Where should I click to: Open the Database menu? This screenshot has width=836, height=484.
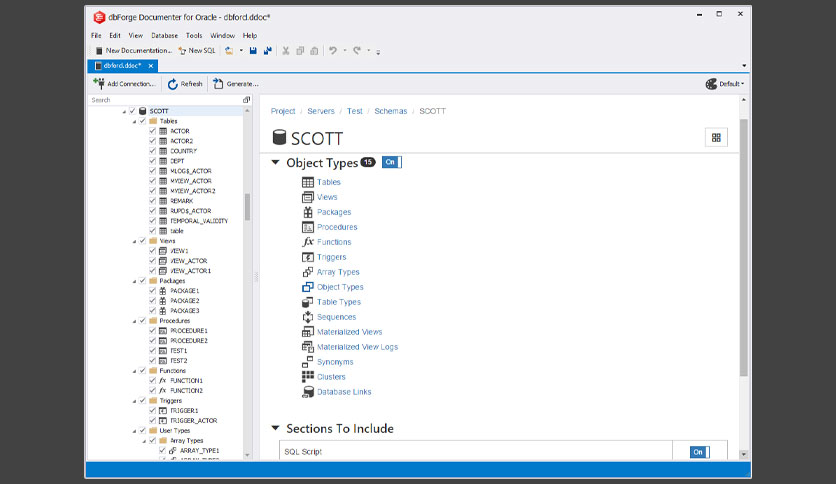pyautogui.click(x=164, y=36)
